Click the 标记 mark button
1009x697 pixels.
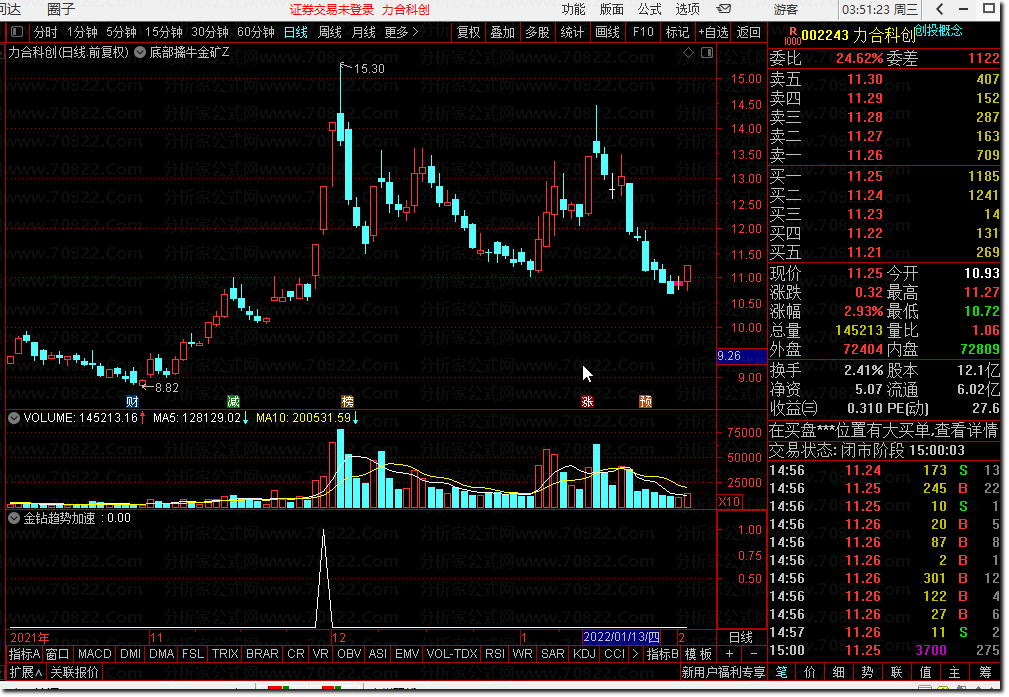(677, 32)
